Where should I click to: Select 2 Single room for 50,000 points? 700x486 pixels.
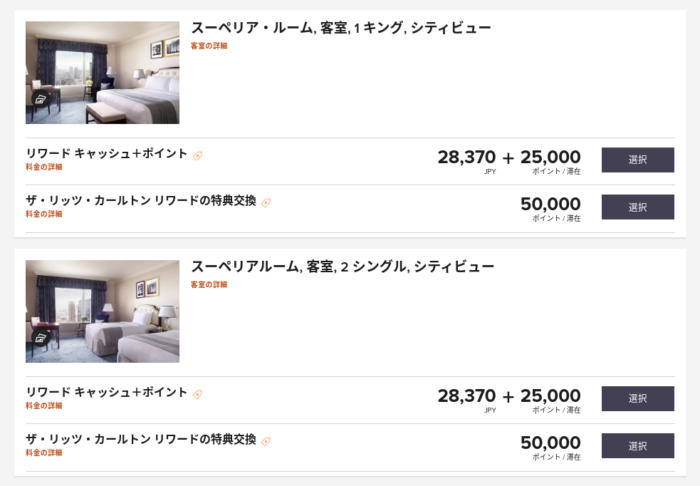click(638, 445)
